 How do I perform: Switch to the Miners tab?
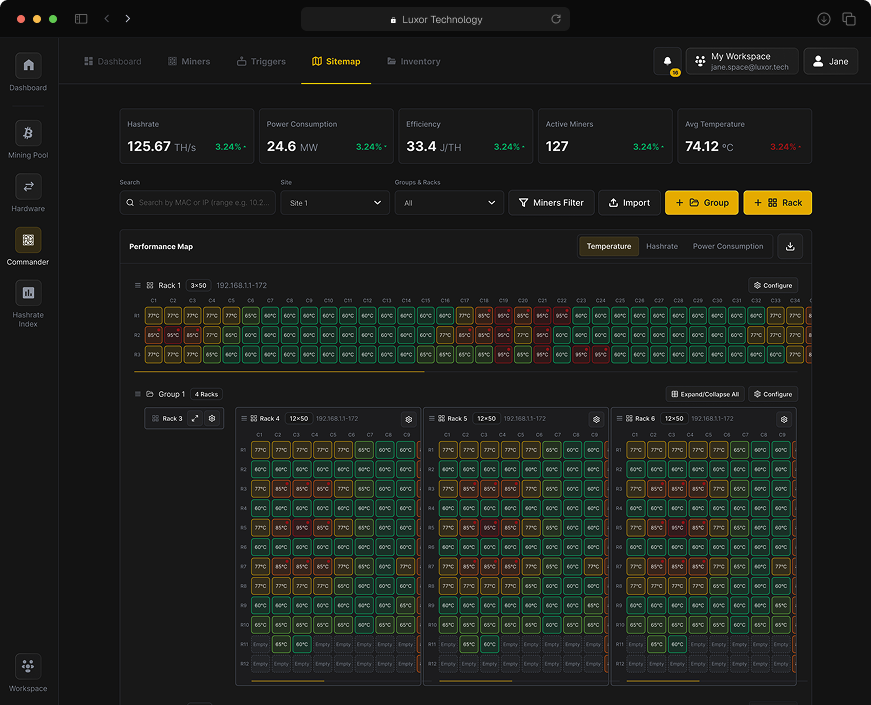pos(188,61)
